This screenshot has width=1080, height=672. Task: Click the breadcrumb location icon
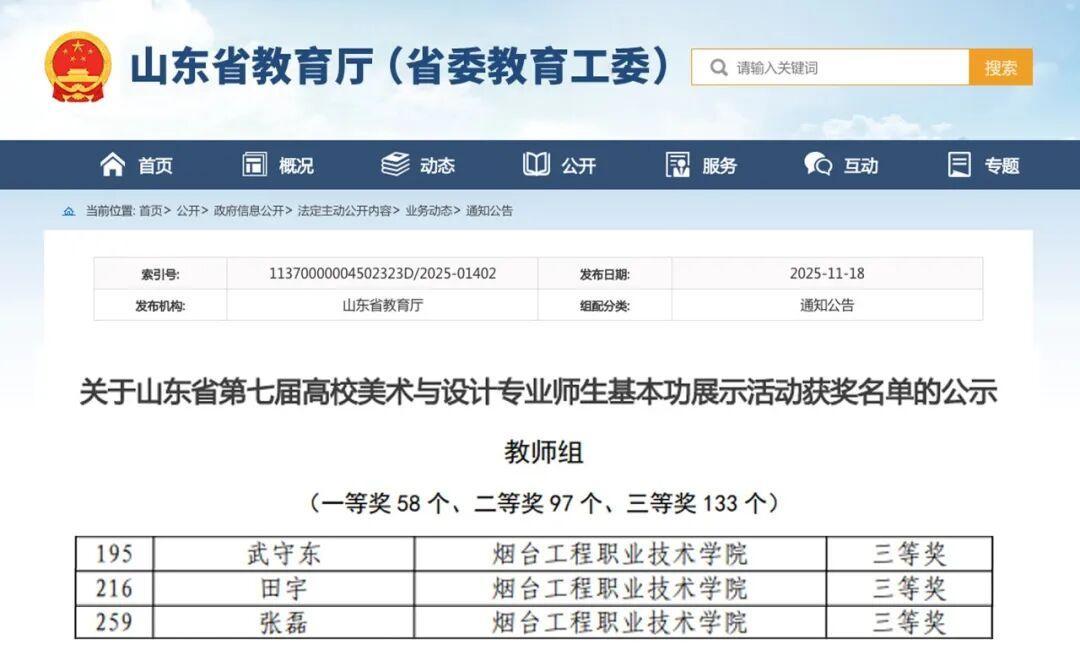point(69,212)
